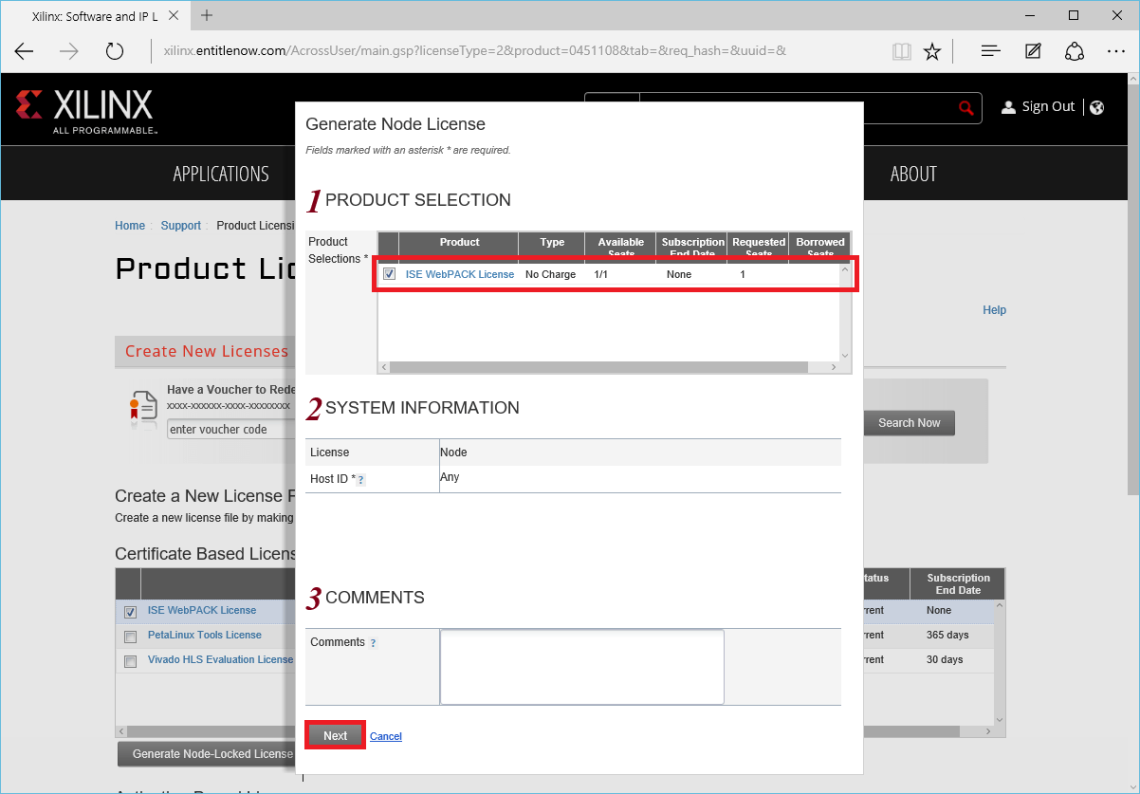Click the voucher certificate ribbon icon

point(143,408)
